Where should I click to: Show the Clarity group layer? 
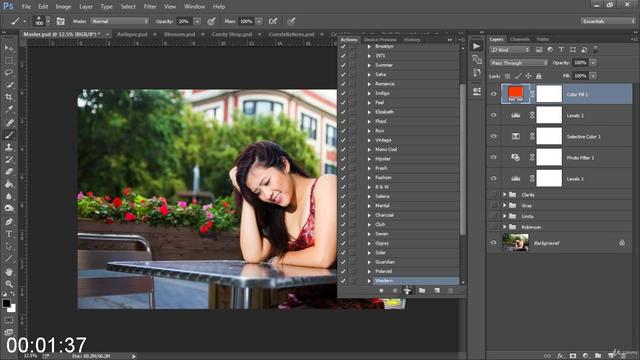[493, 195]
